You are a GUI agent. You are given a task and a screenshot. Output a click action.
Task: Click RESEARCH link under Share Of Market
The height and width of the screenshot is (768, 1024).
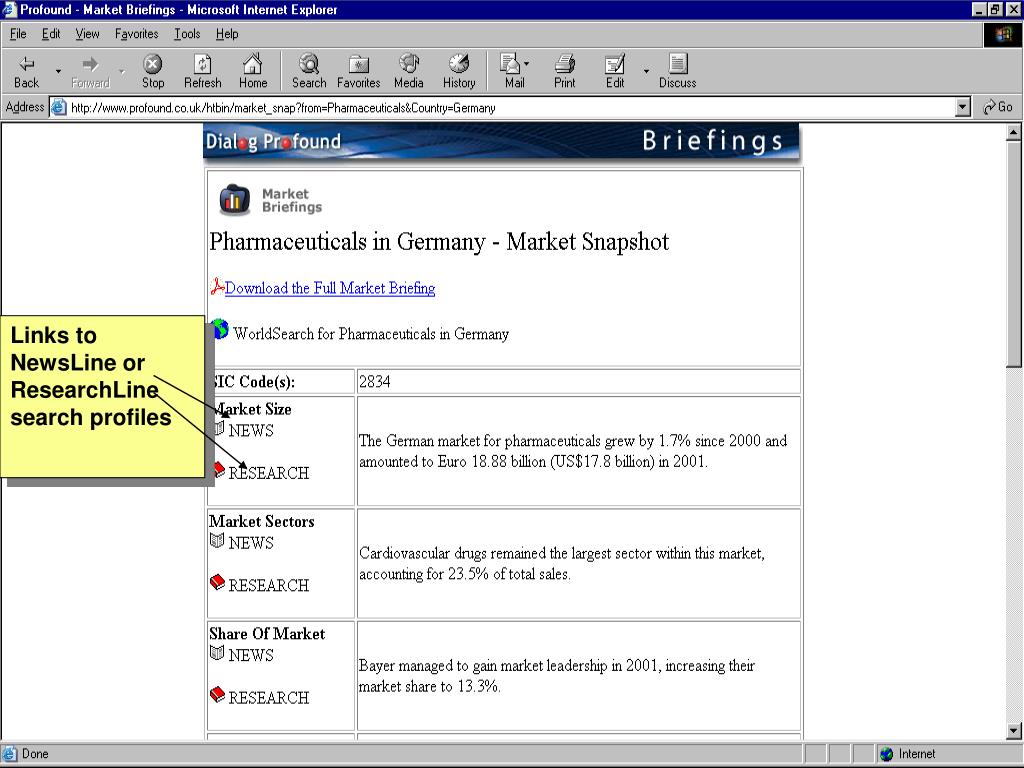coord(268,697)
